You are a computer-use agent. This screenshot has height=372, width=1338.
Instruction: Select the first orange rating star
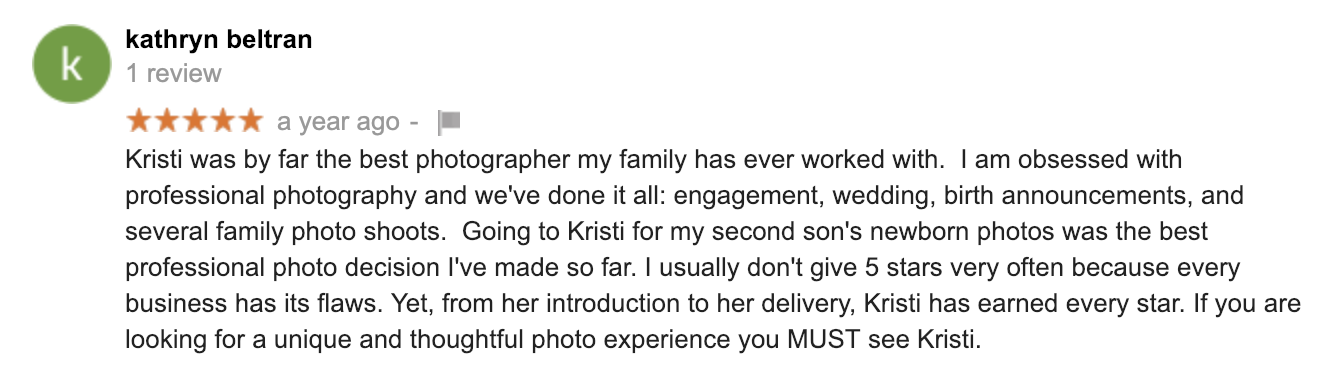pyautogui.click(x=139, y=121)
